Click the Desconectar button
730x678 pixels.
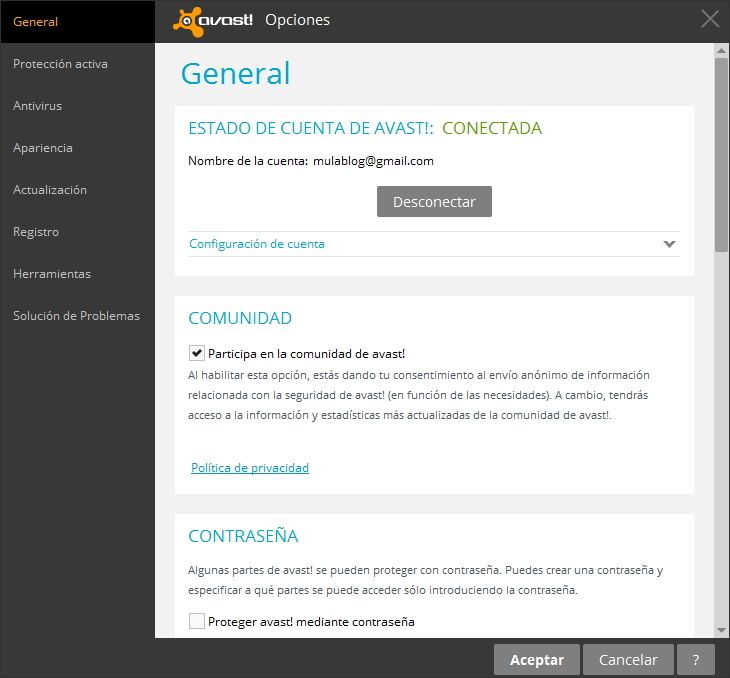(x=434, y=202)
